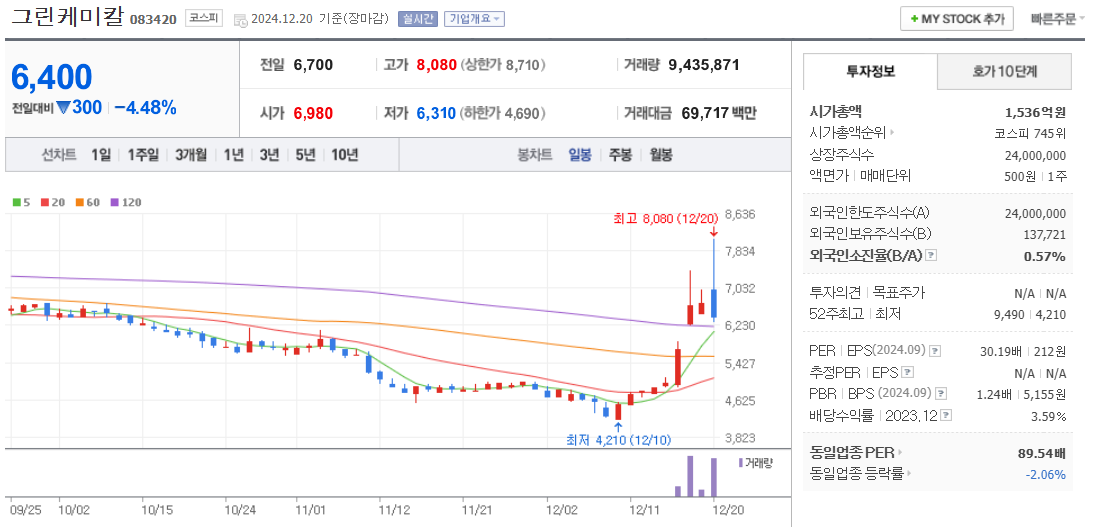
Task: Click the current price 6,400
Action: tap(52, 76)
